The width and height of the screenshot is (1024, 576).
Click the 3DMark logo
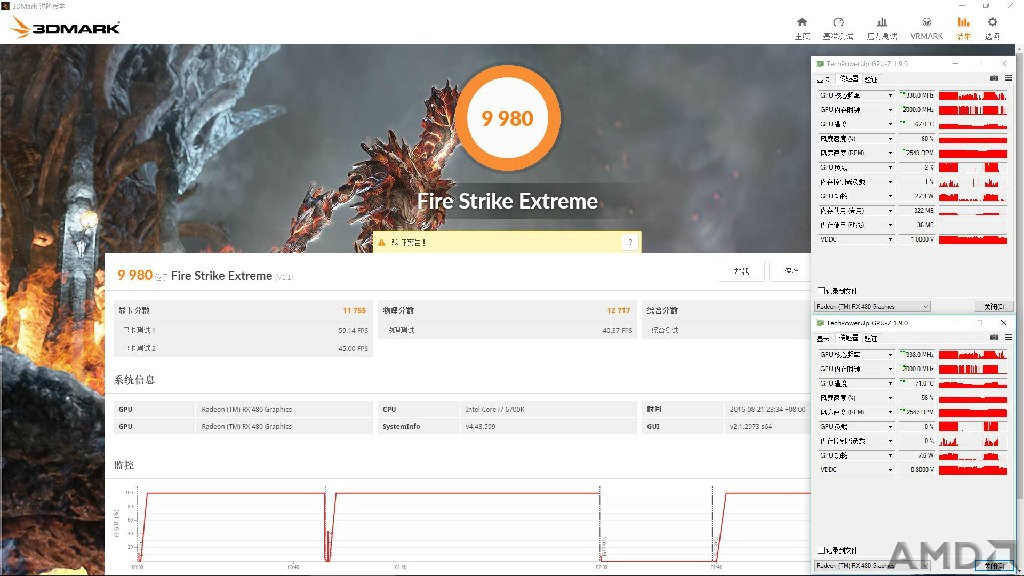pos(65,27)
